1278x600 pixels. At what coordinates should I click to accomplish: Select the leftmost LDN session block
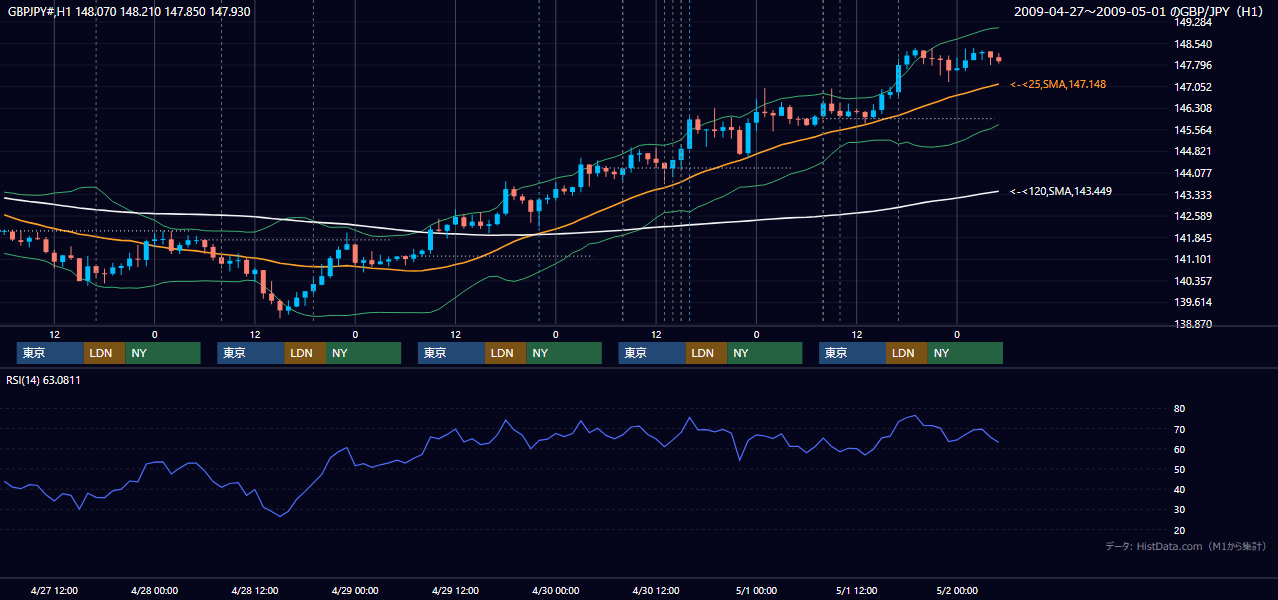(x=105, y=353)
